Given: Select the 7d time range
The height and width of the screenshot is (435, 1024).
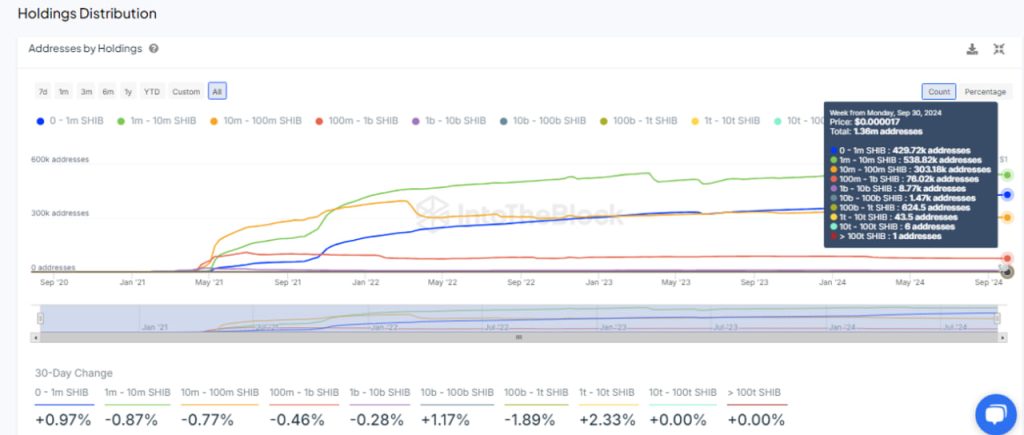Looking at the screenshot, I should [43, 92].
